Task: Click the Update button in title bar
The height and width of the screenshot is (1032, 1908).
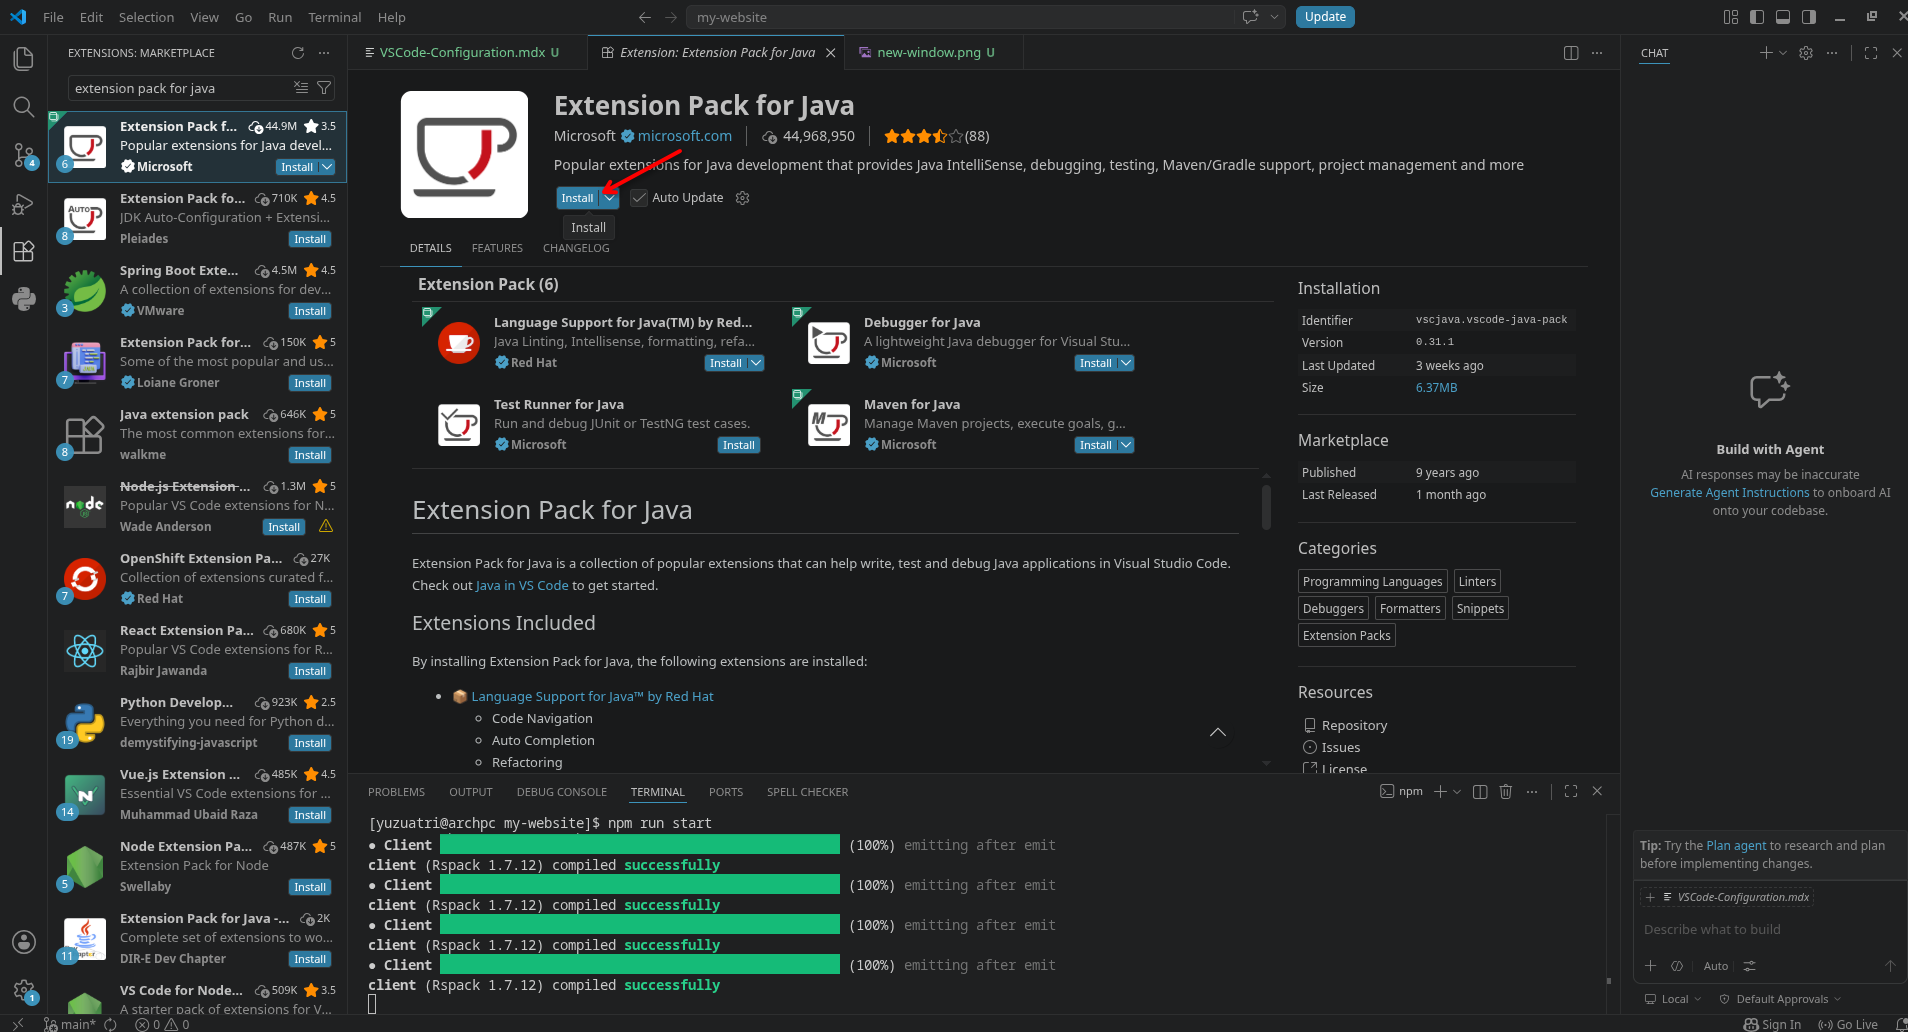Action: [x=1325, y=17]
